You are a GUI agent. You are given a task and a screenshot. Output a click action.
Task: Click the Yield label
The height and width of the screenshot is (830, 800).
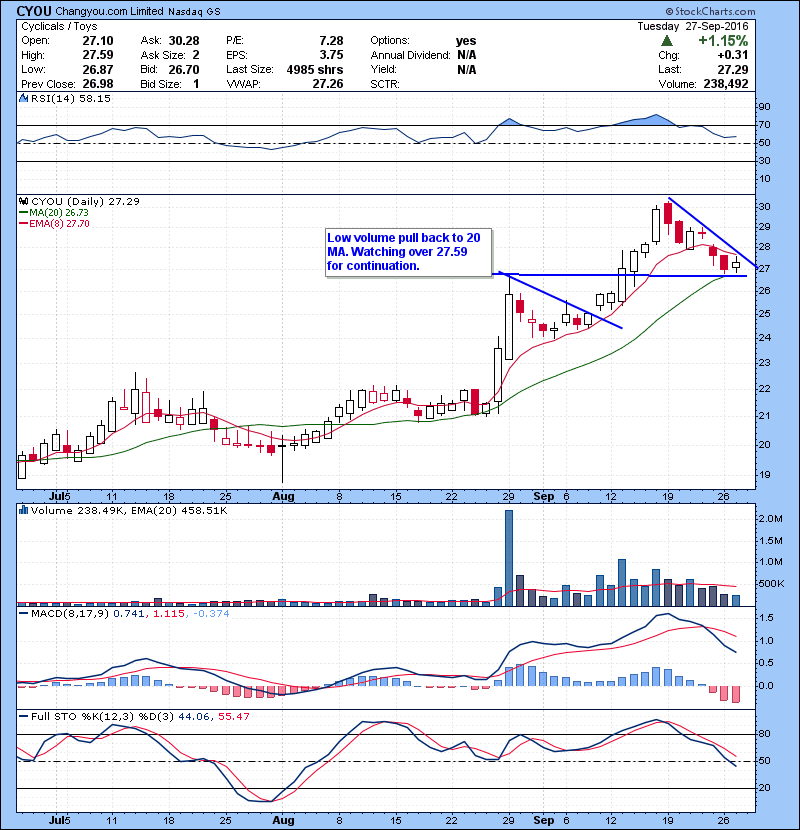tap(383, 69)
